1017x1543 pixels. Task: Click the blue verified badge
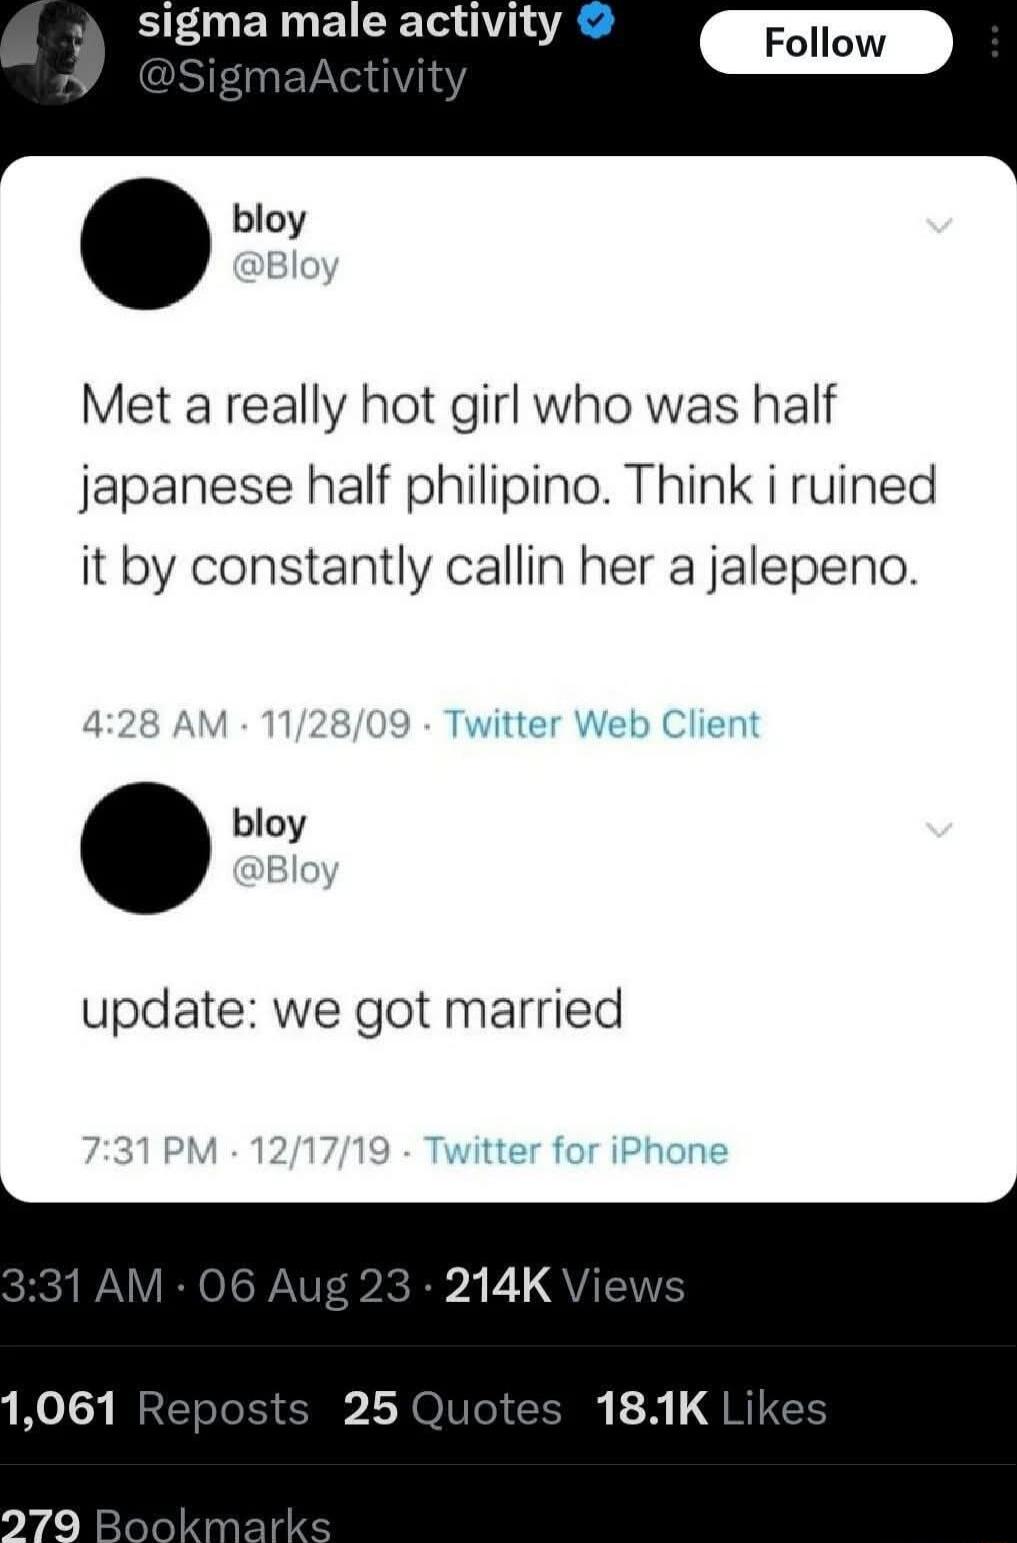click(x=596, y=22)
